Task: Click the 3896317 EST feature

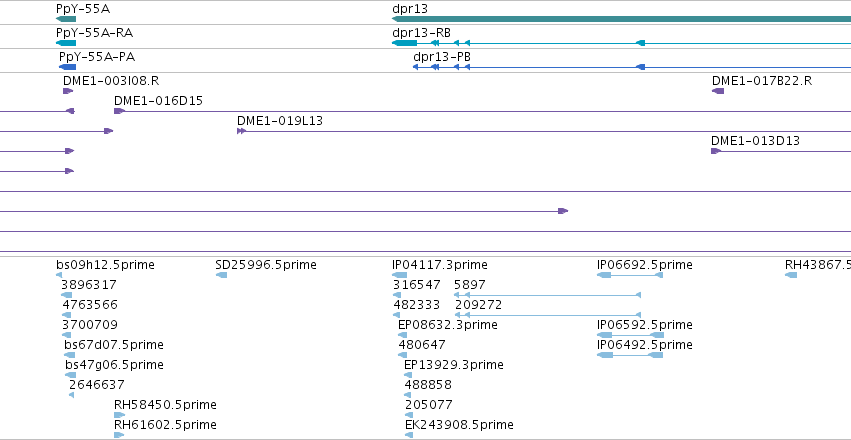Action: pyautogui.click(x=66, y=295)
